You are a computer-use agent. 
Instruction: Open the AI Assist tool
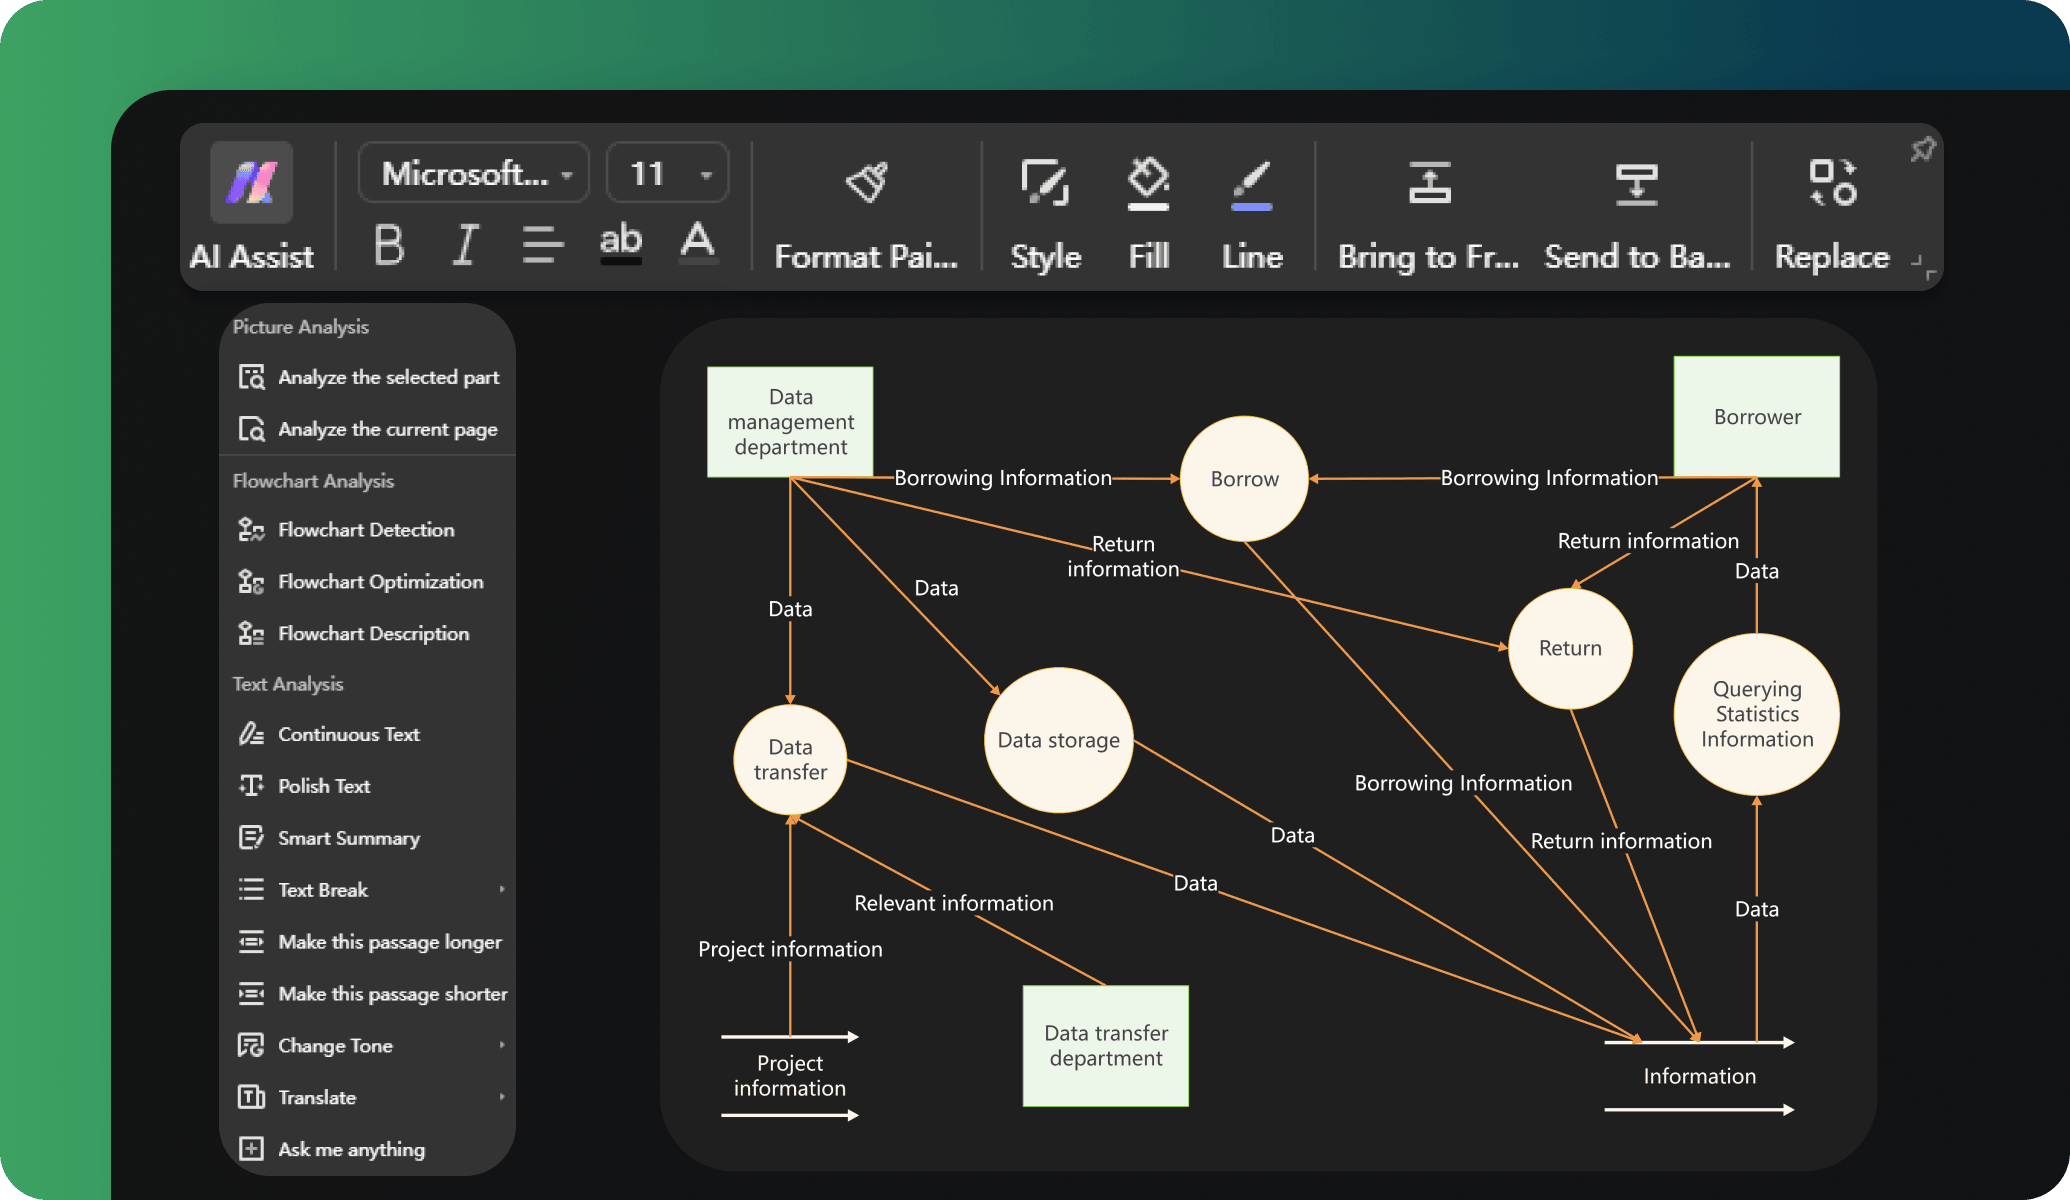coord(252,207)
